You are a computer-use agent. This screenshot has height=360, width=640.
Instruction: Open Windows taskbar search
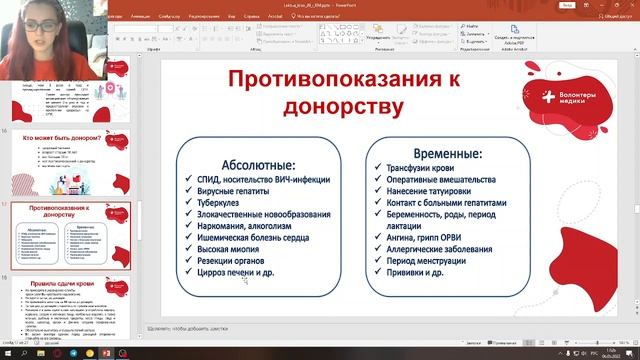pos(24,353)
